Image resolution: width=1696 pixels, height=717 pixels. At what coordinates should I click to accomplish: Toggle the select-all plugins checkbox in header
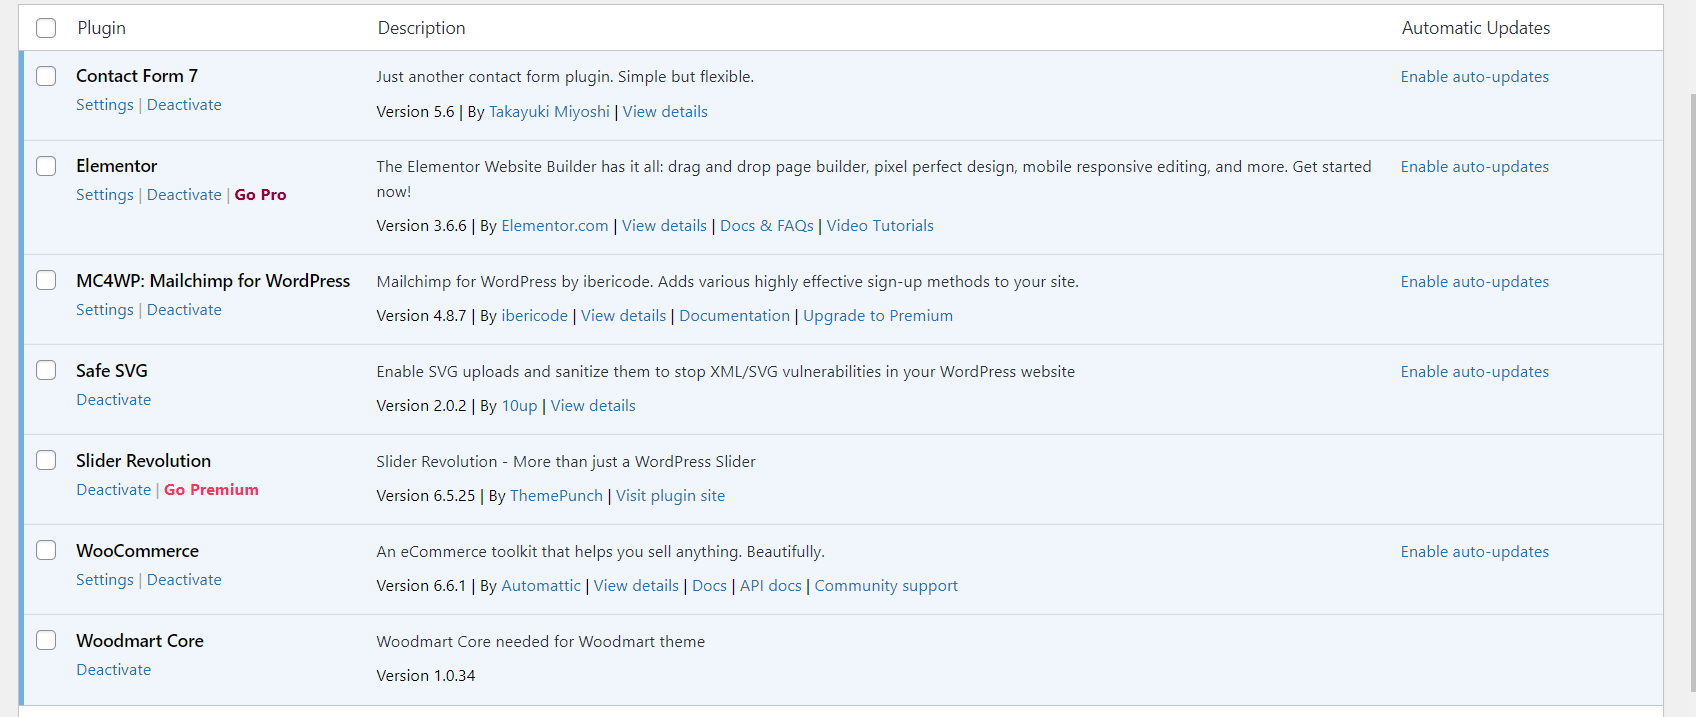46,28
